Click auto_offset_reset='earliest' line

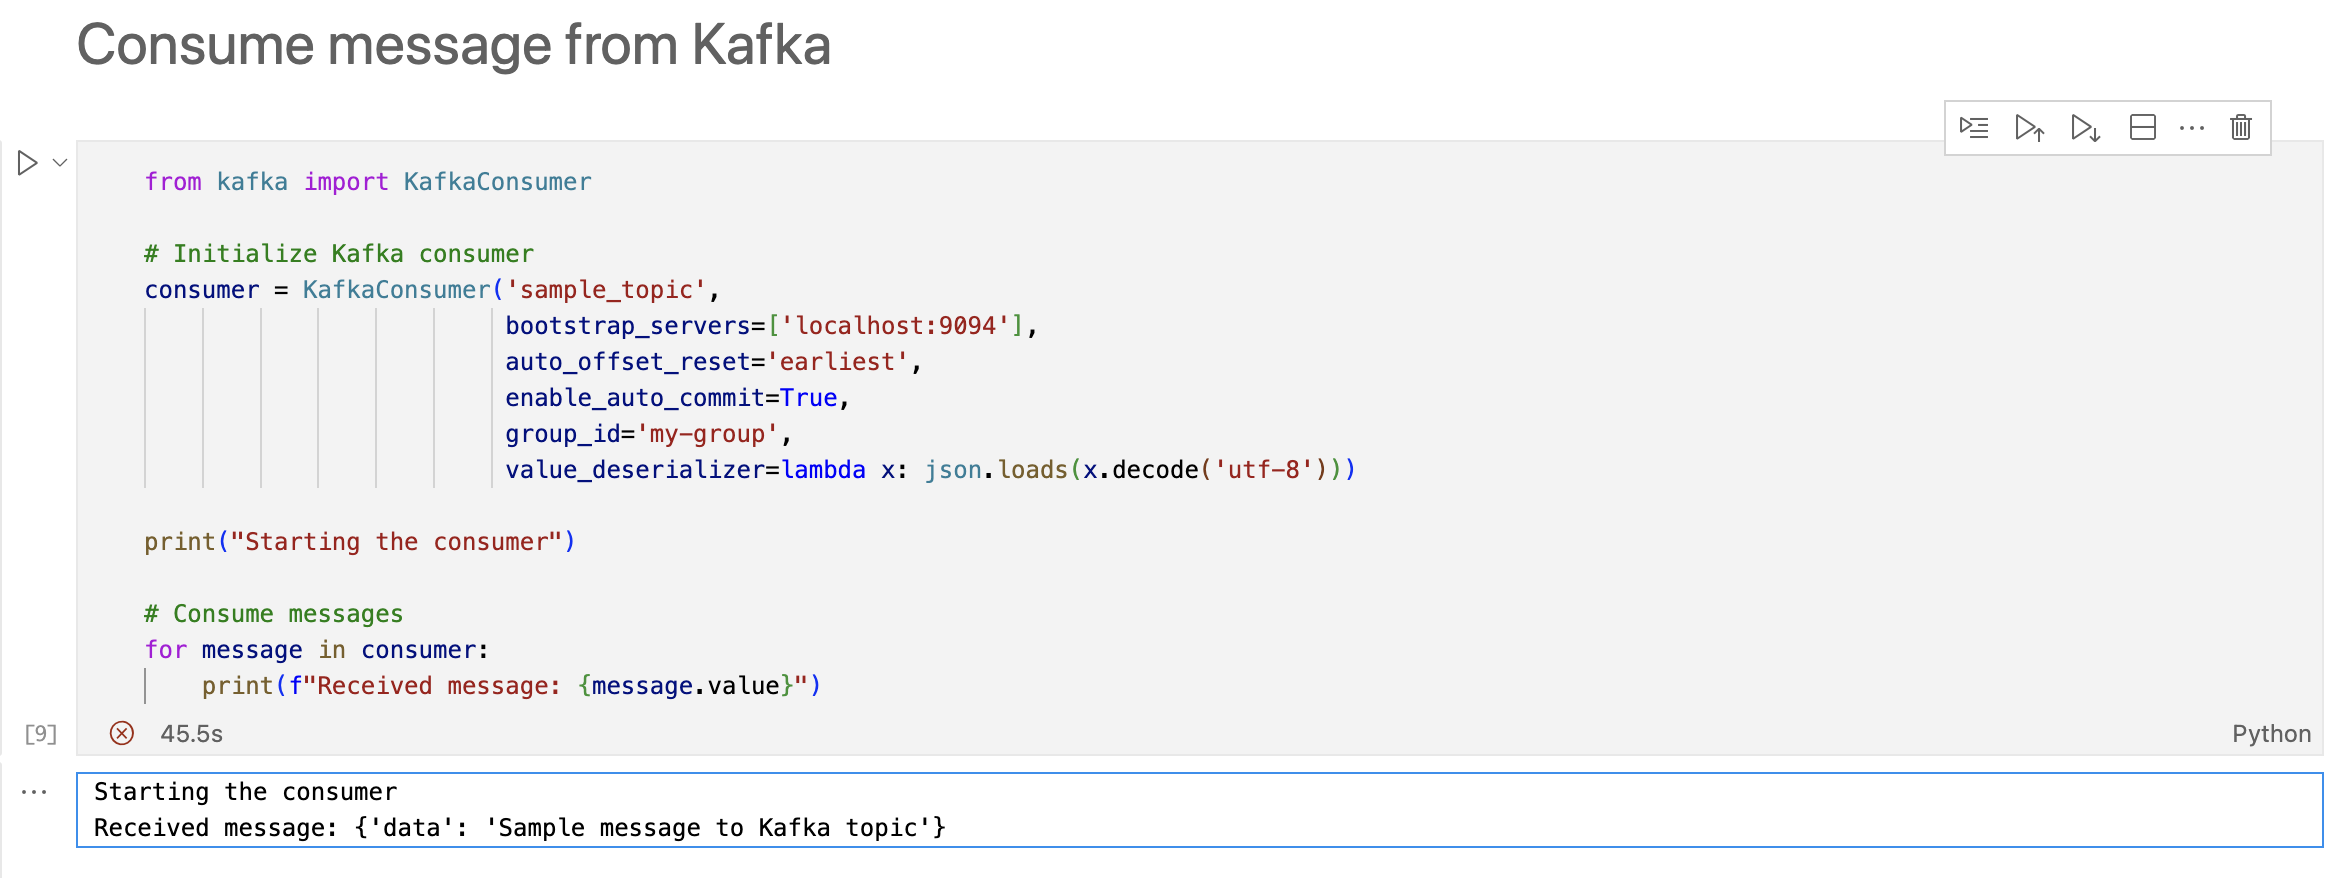(x=713, y=362)
